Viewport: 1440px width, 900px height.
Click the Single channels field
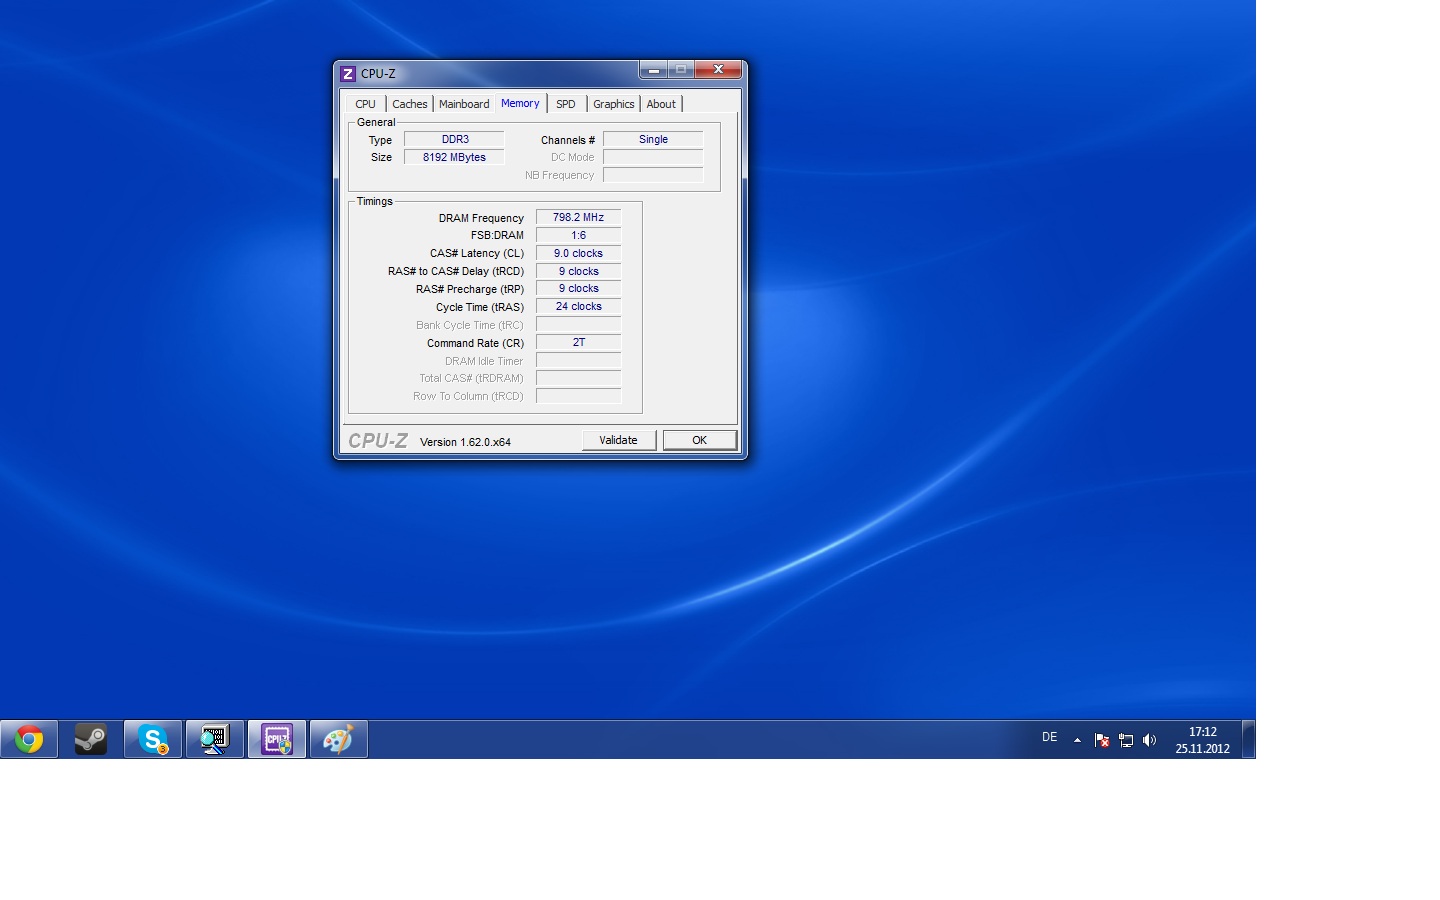pyautogui.click(x=653, y=139)
